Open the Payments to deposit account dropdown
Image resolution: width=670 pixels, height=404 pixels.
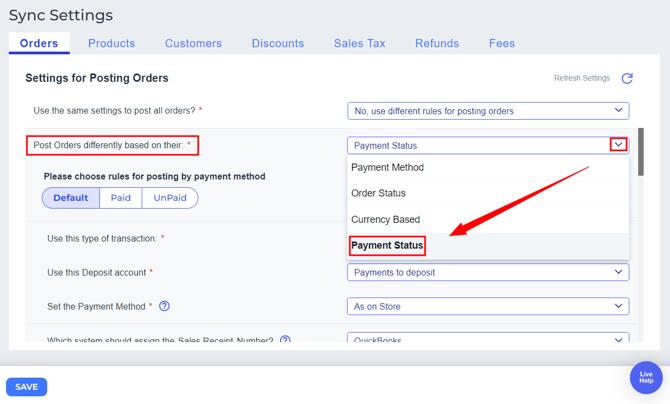(488, 272)
